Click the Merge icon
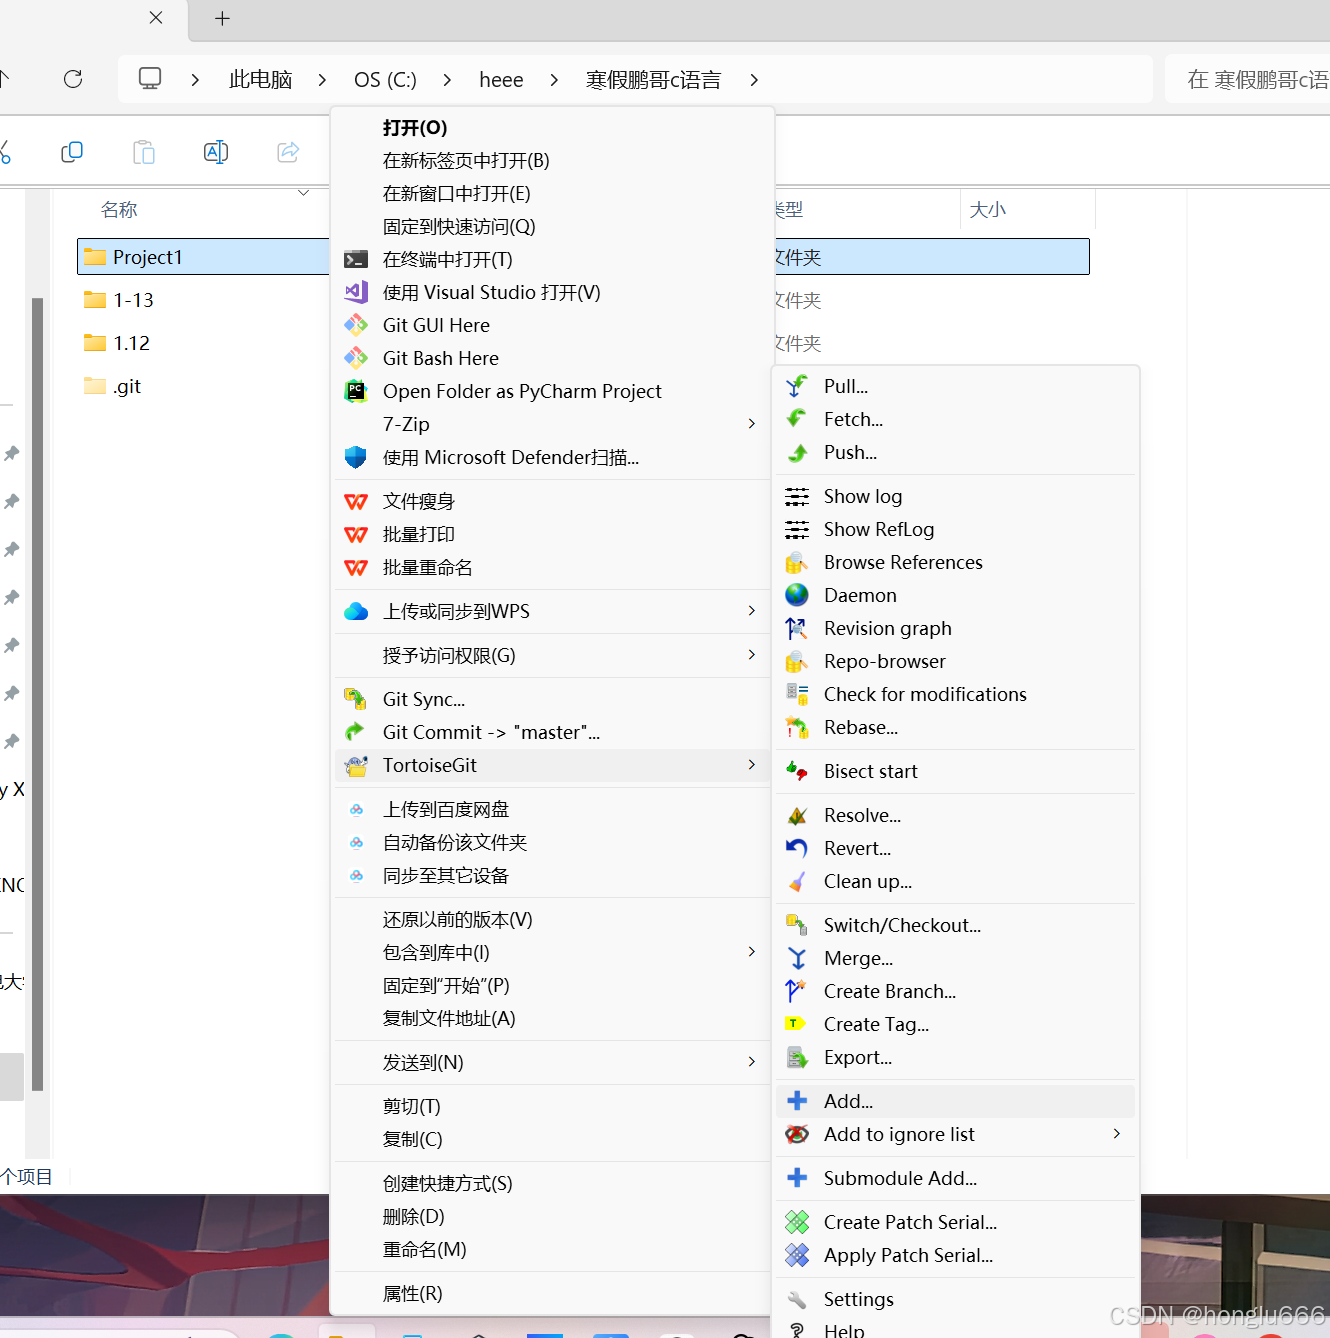1330x1338 pixels. (797, 958)
